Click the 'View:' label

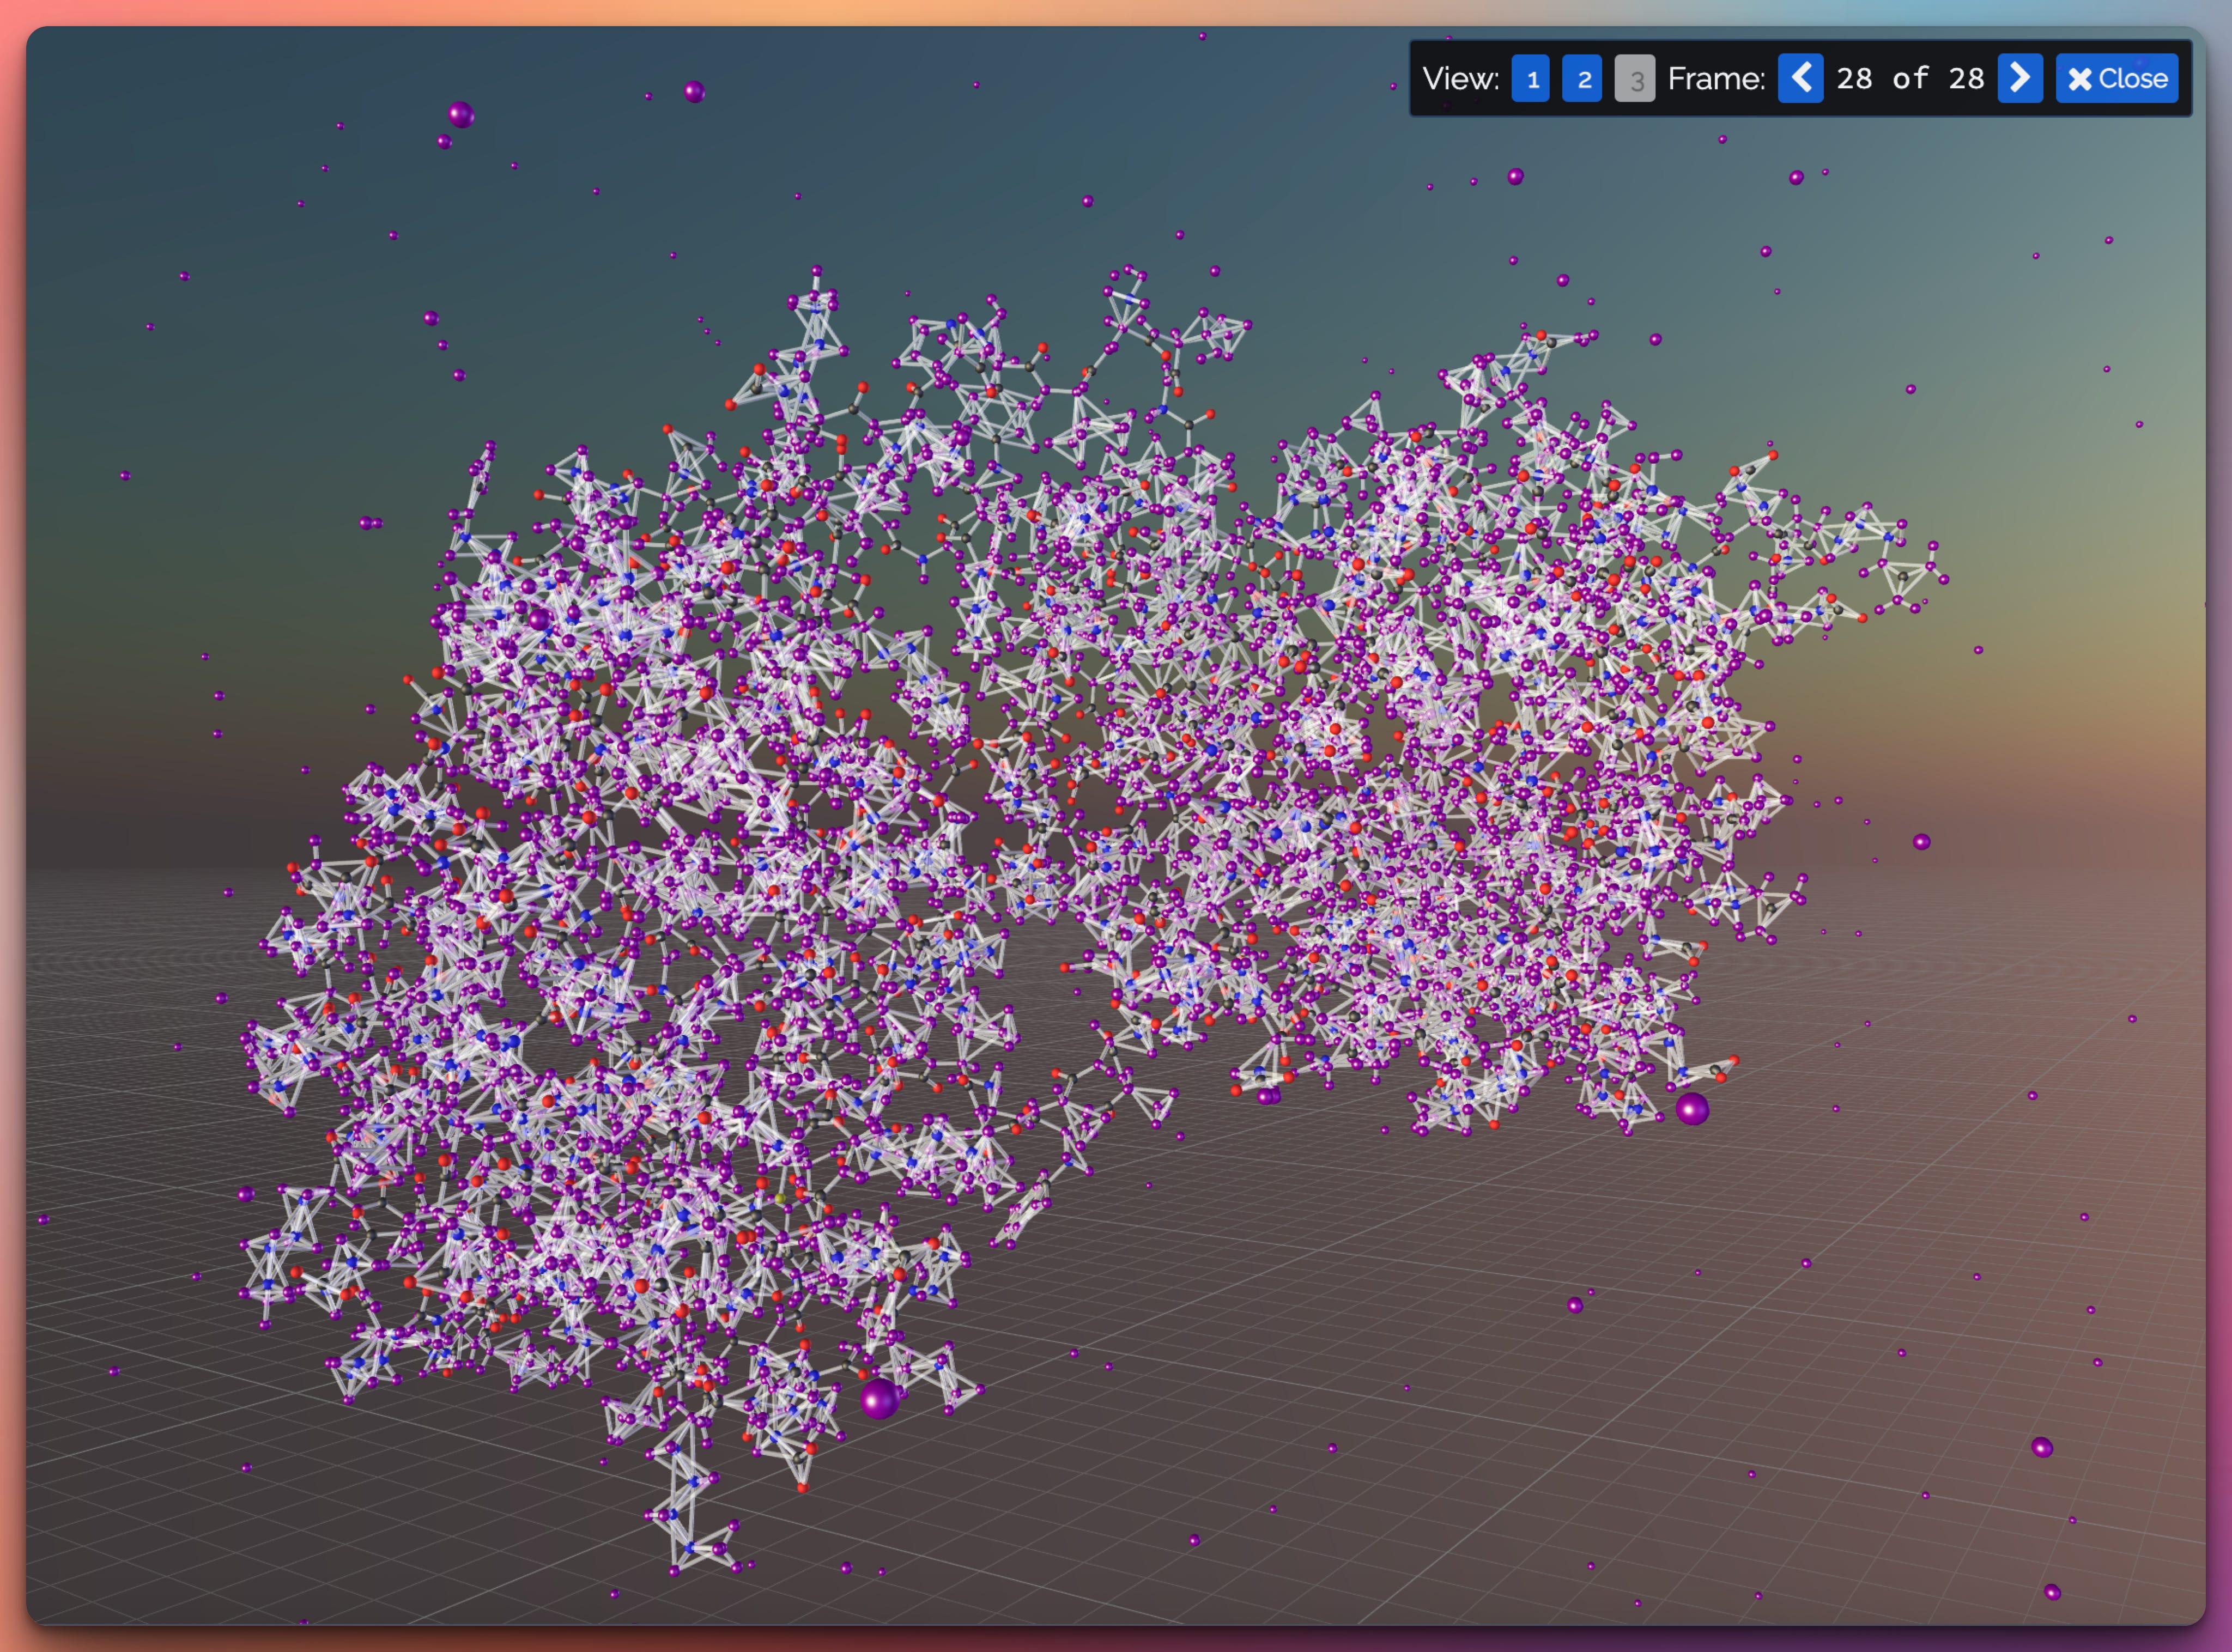(x=1461, y=78)
